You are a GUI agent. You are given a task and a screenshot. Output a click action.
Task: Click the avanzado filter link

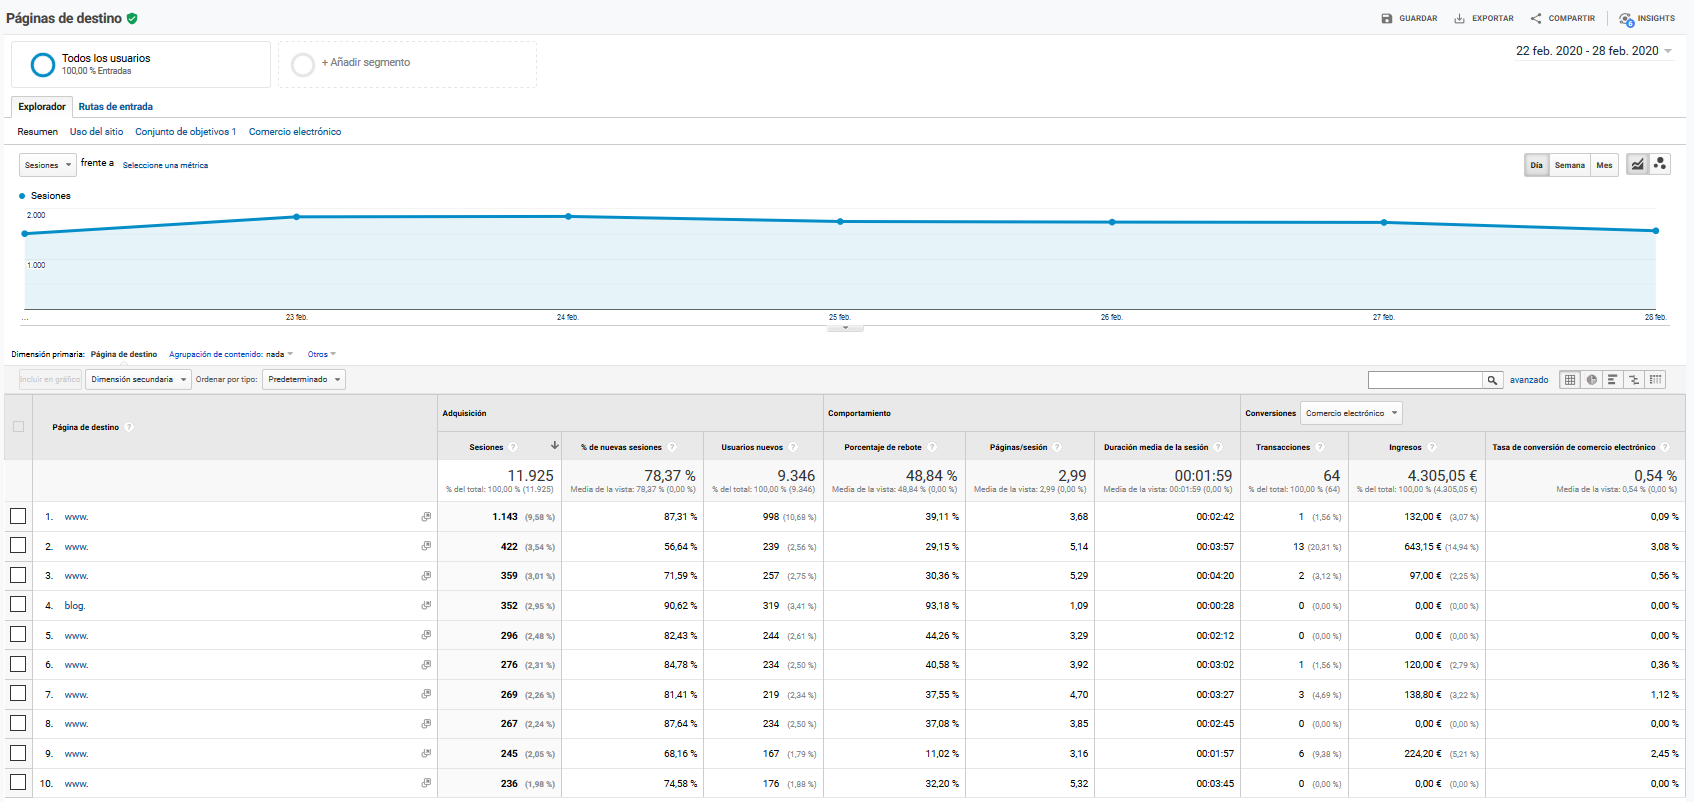coord(1529,380)
